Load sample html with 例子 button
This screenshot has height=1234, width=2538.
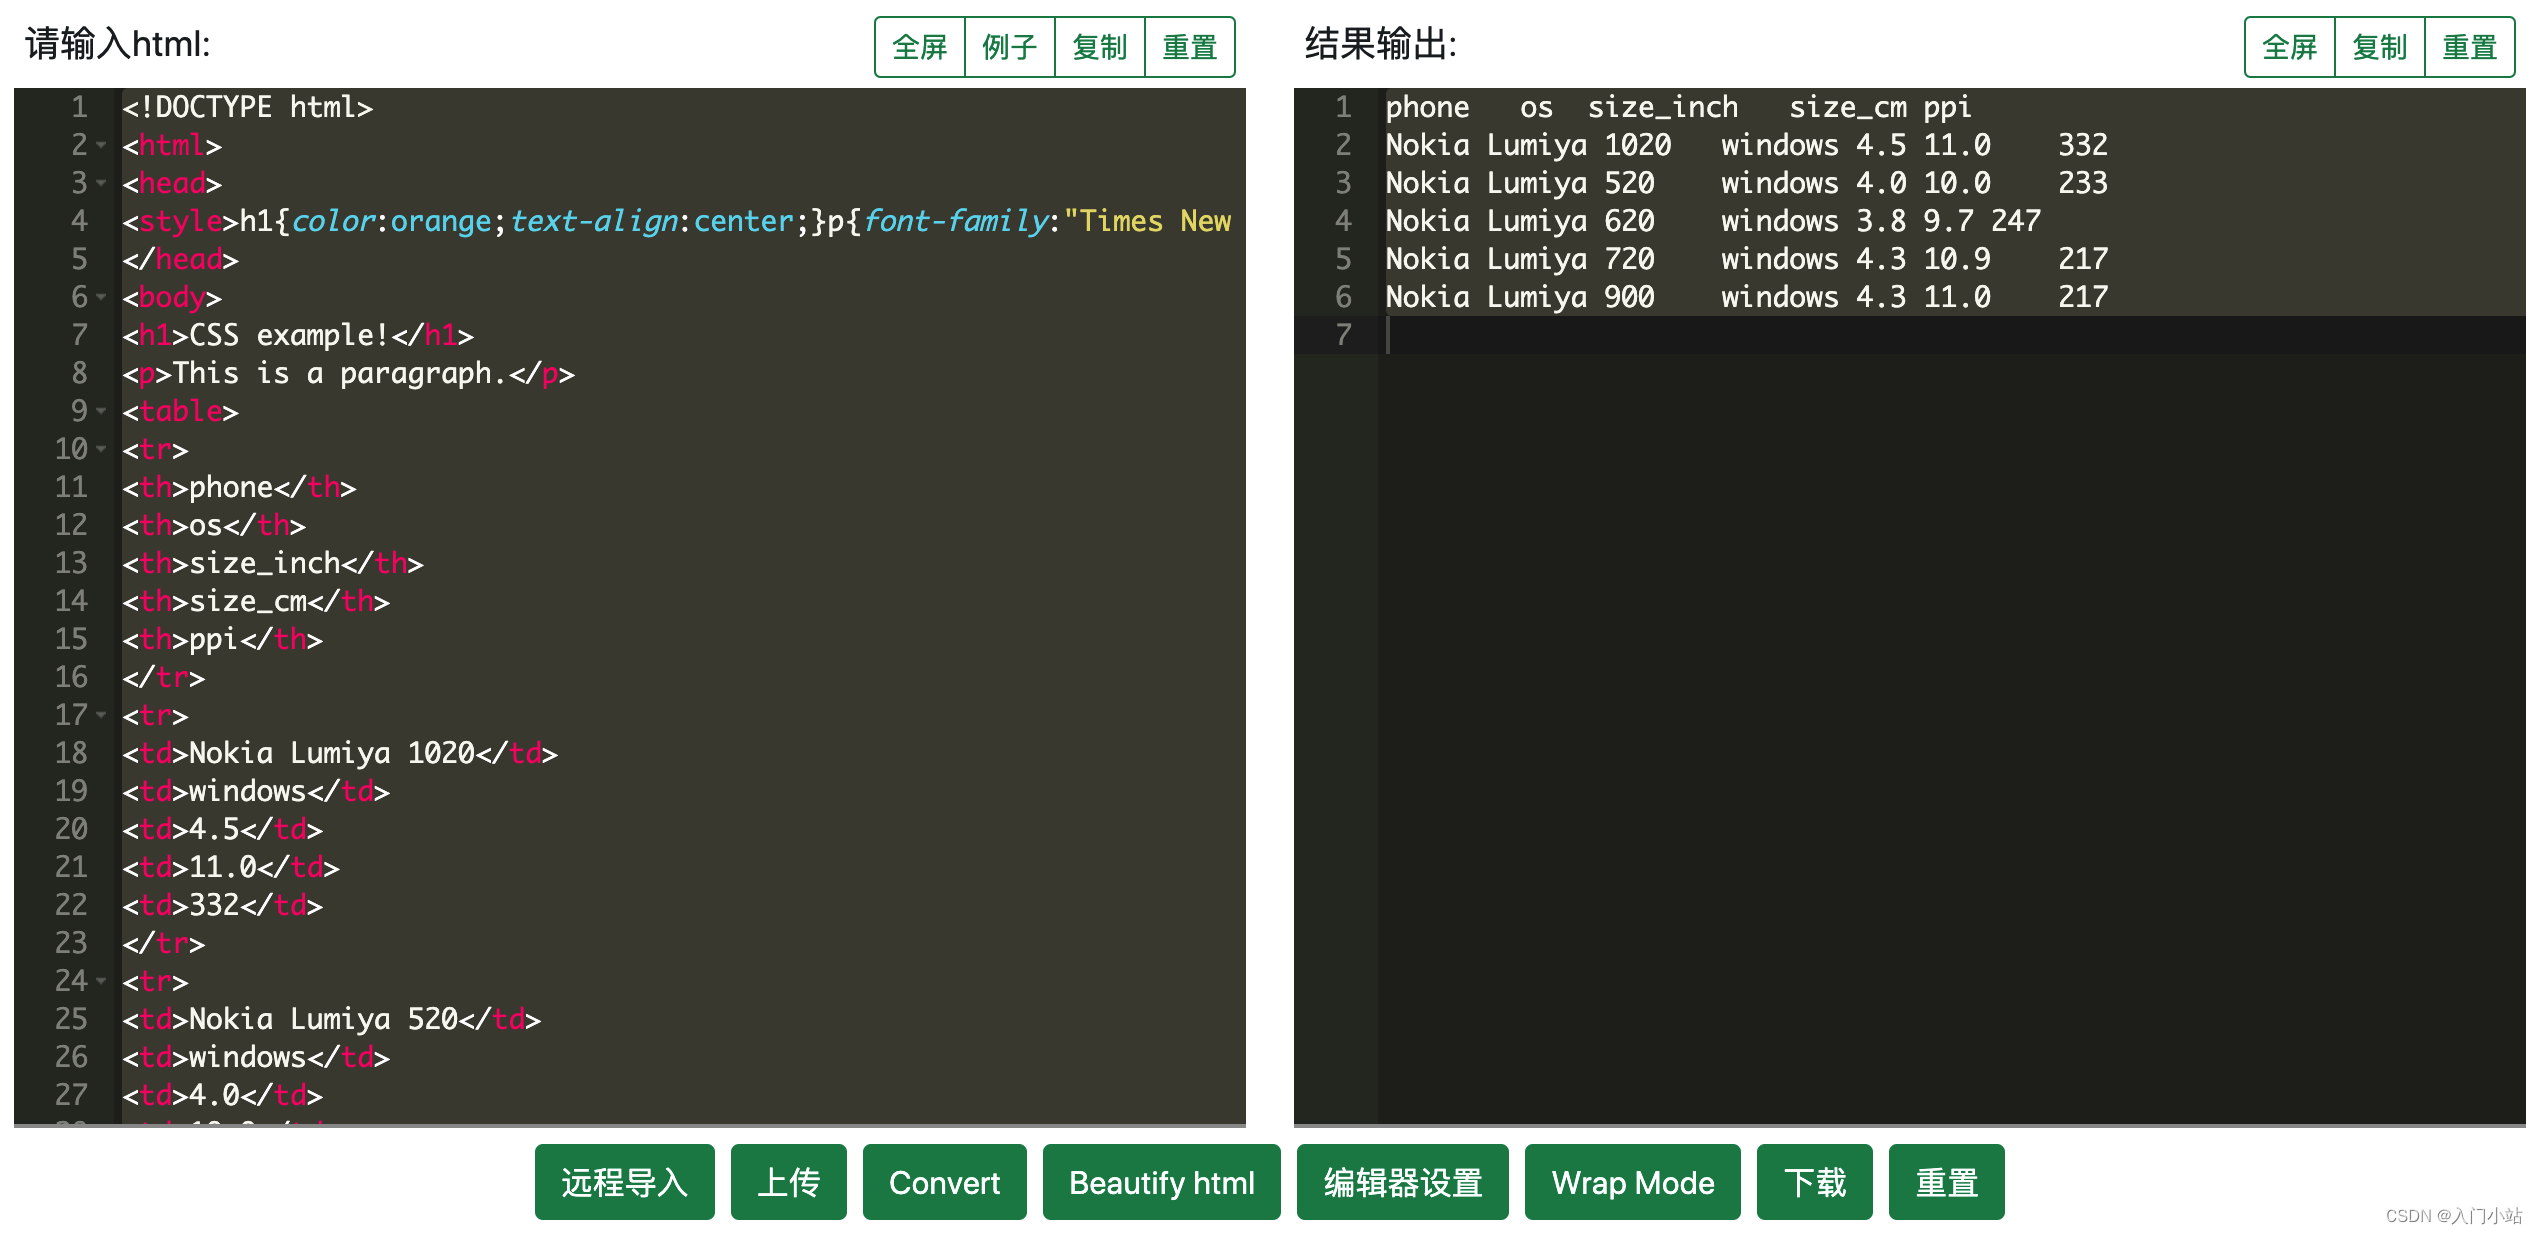pyautogui.click(x=1009, y=47)
